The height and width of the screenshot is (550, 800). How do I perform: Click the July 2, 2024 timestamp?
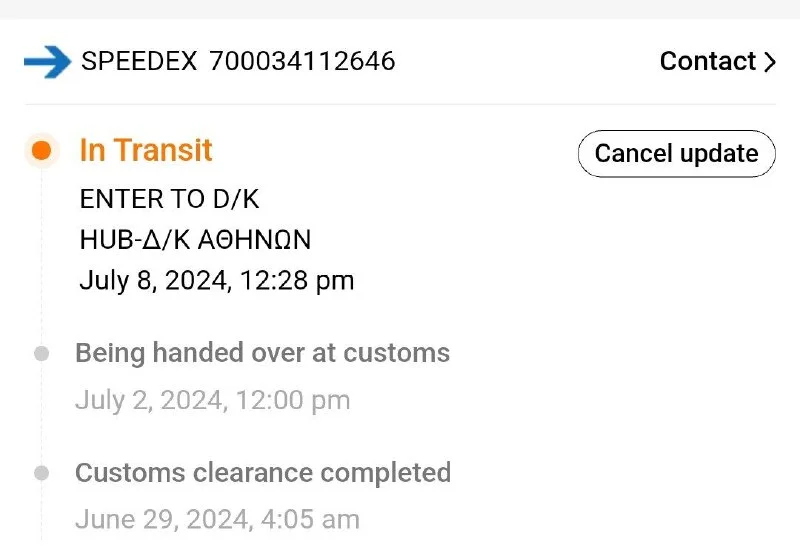(x=212, y=401)
